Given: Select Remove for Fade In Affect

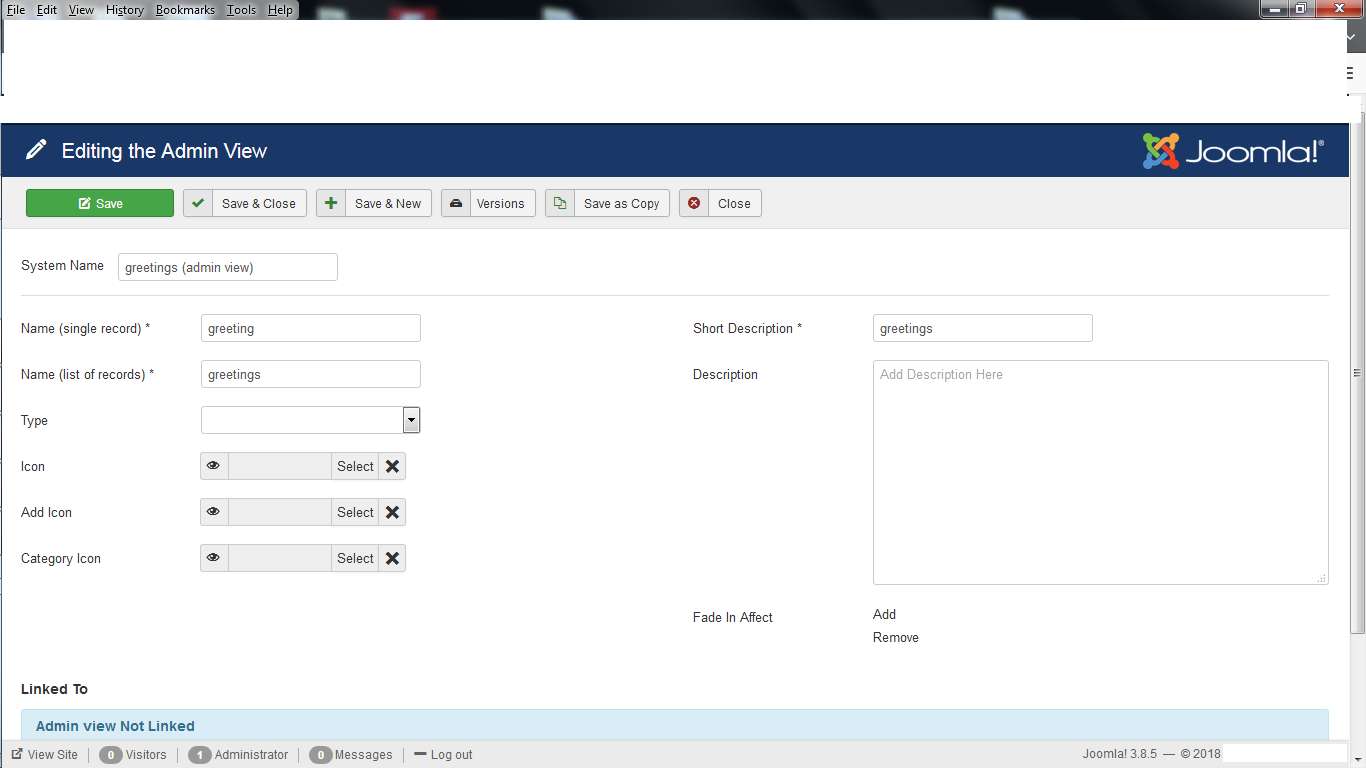Looking at the screenshot, I should point(896,637).
